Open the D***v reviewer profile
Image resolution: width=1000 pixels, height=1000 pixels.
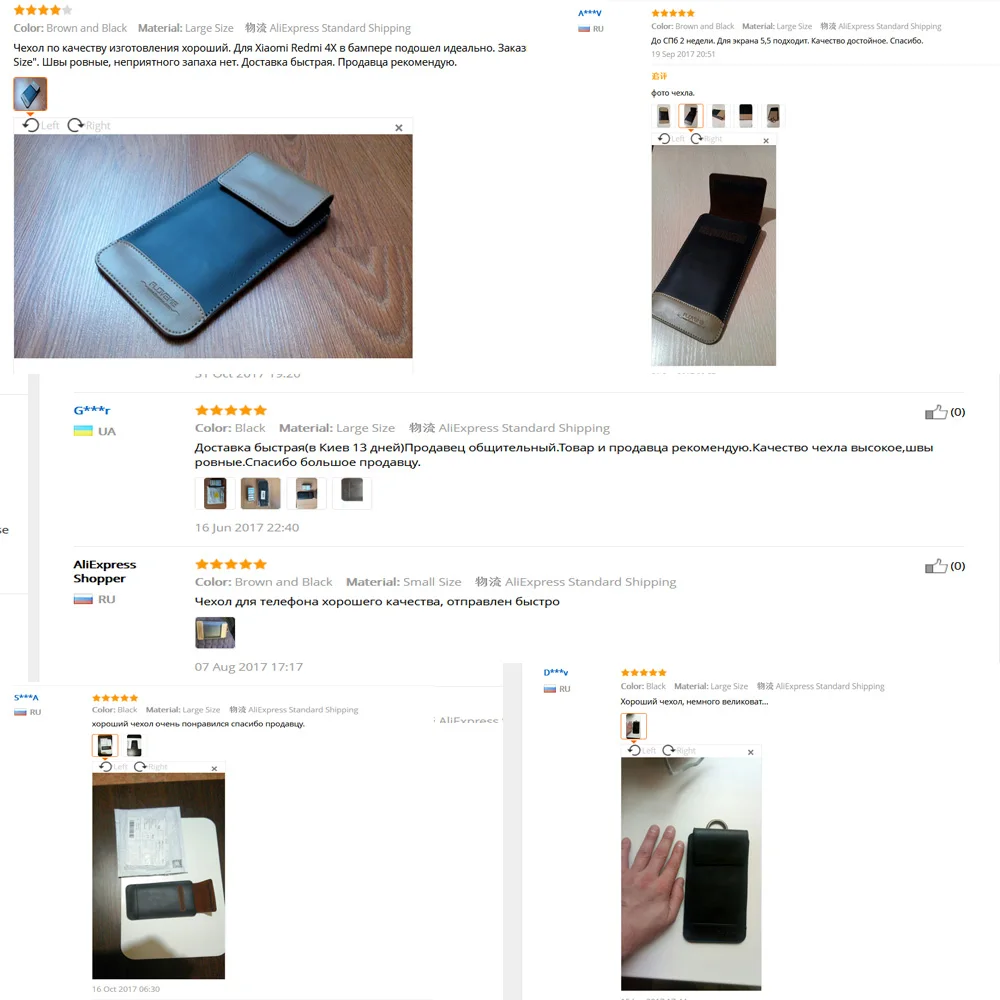pyautogui.click(x=555, y=672)
